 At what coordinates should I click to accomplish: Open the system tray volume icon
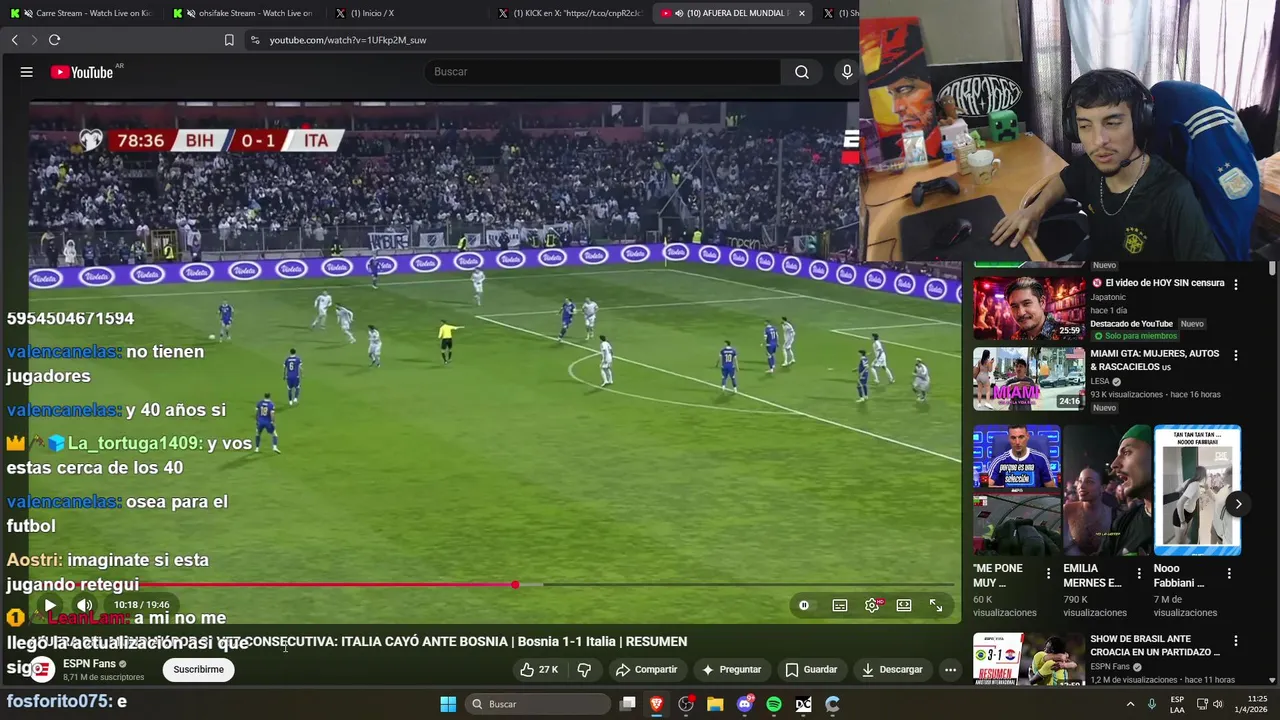[1218, 704]
